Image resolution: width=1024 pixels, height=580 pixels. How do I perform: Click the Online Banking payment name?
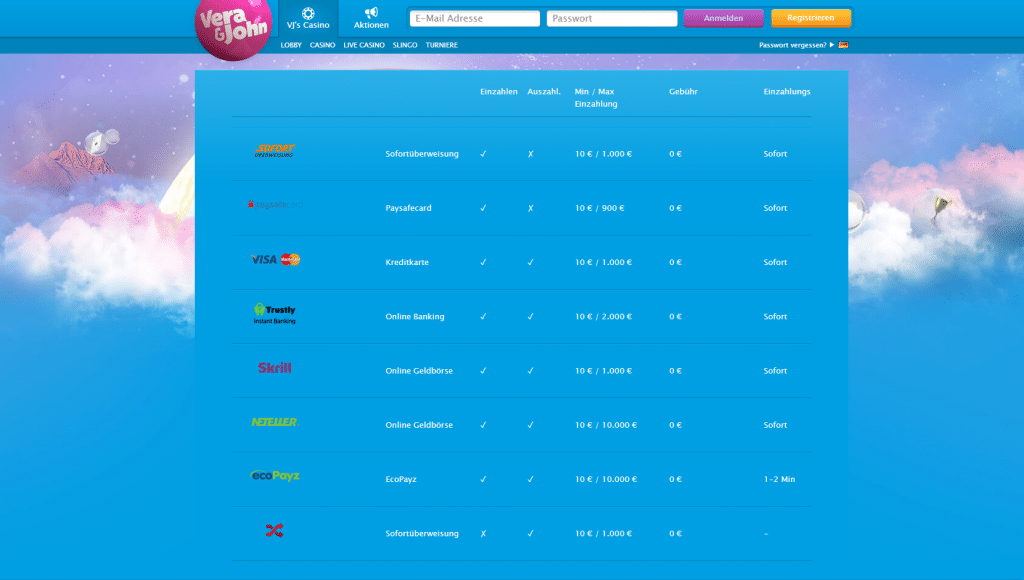[415, 316]
